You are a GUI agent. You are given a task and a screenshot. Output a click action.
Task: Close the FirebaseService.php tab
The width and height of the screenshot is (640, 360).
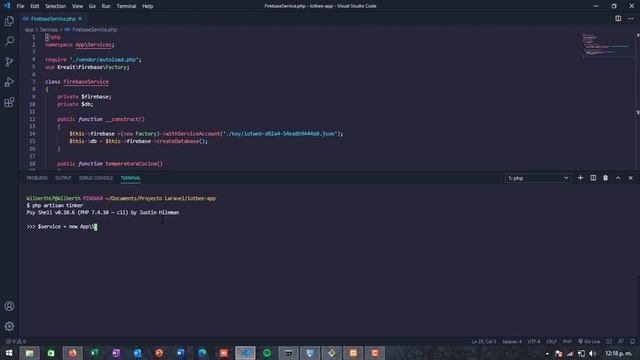click(80, 19)
